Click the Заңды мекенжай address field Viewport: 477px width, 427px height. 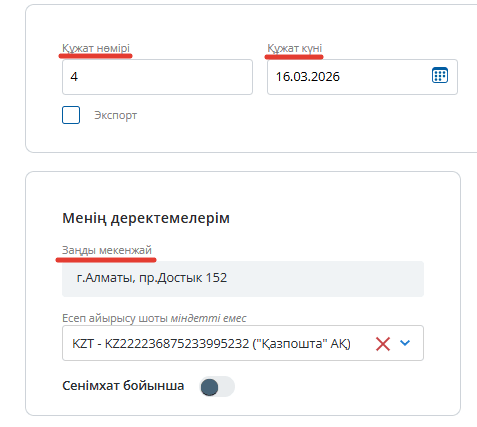coord(243,279)
